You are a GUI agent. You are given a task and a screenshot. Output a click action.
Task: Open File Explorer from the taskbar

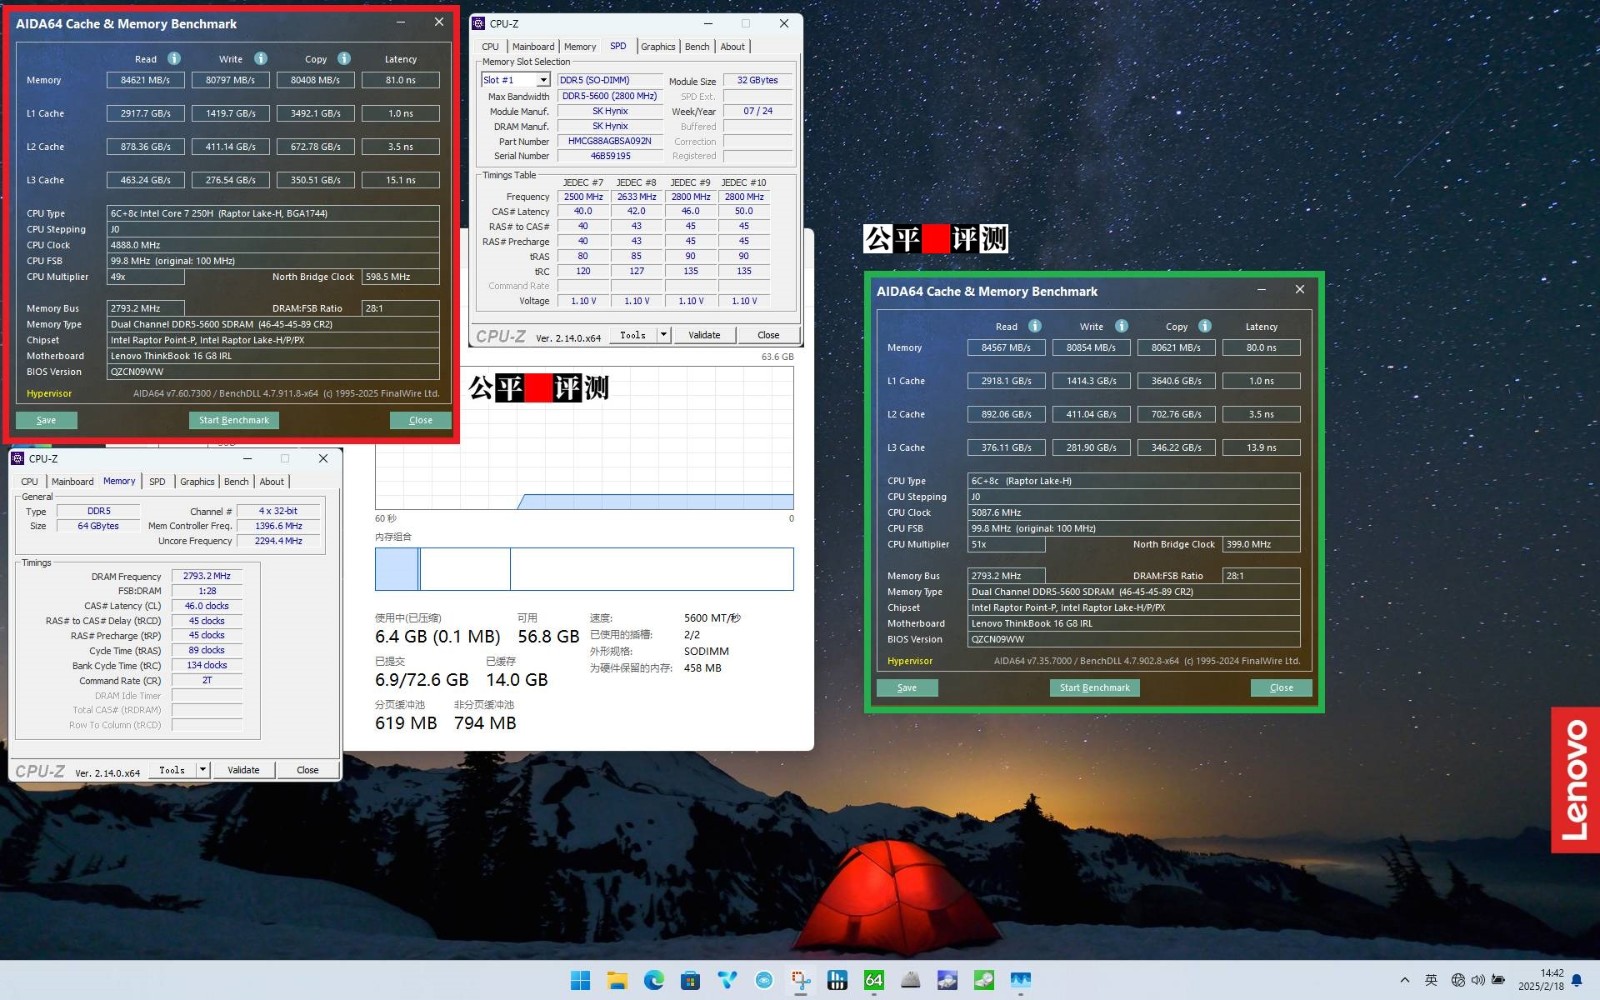617,980
